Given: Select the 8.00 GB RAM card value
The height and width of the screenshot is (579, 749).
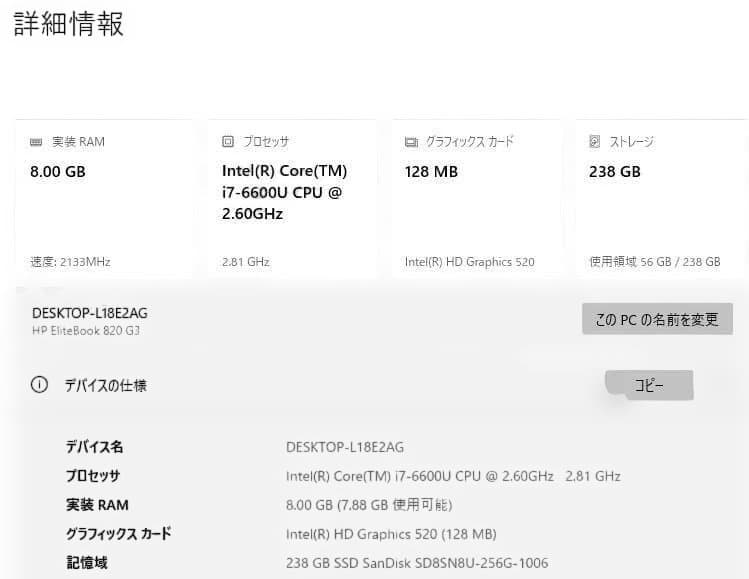Looking at the screenshot, I should click(x=58, y=172).
